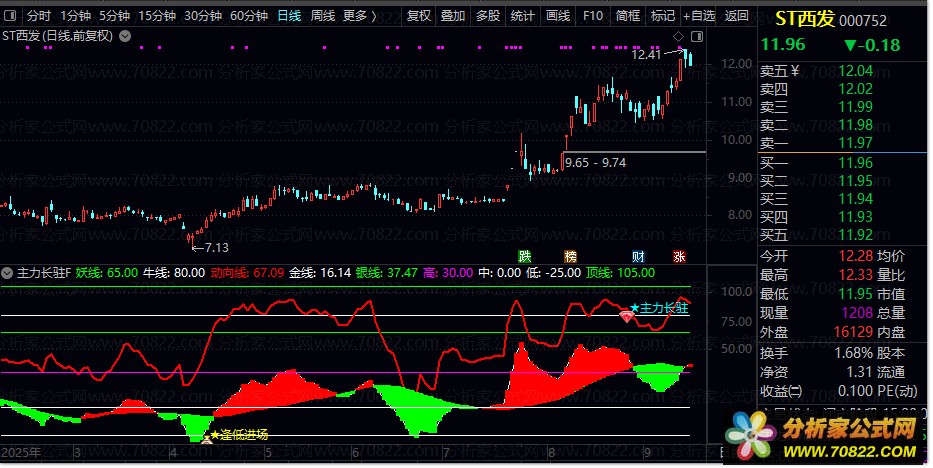Screen dimensions: 933x468
Task: Switch to the 5分钟 period
Action: click(114, 16)
